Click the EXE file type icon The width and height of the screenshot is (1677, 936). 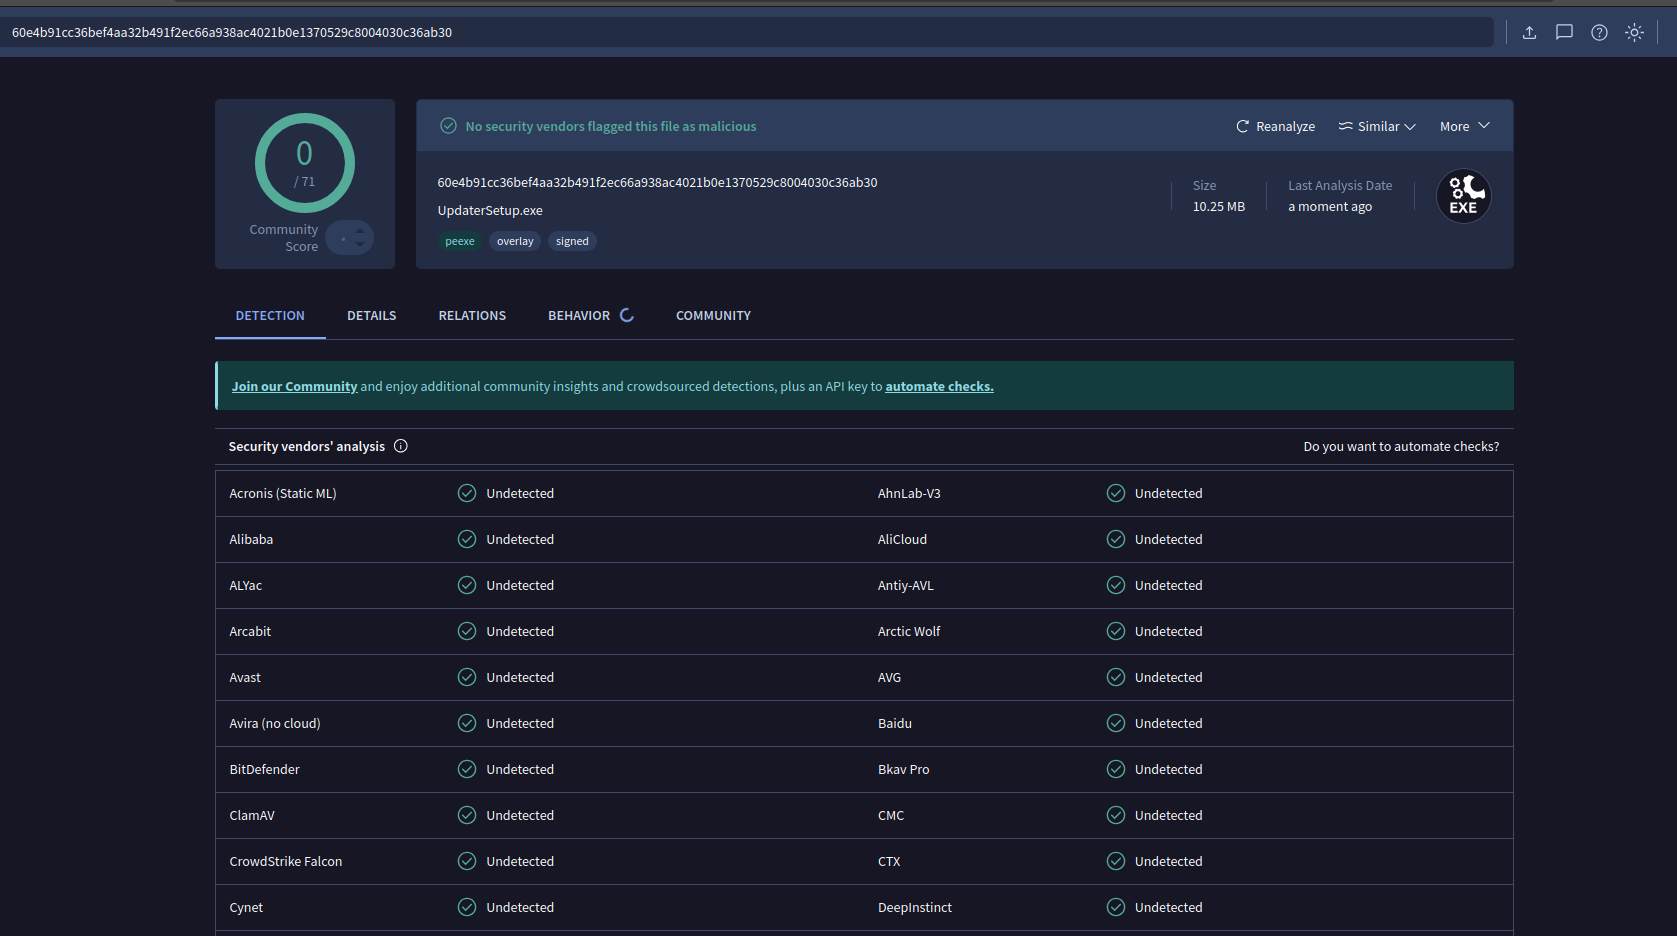(1463, 196)
